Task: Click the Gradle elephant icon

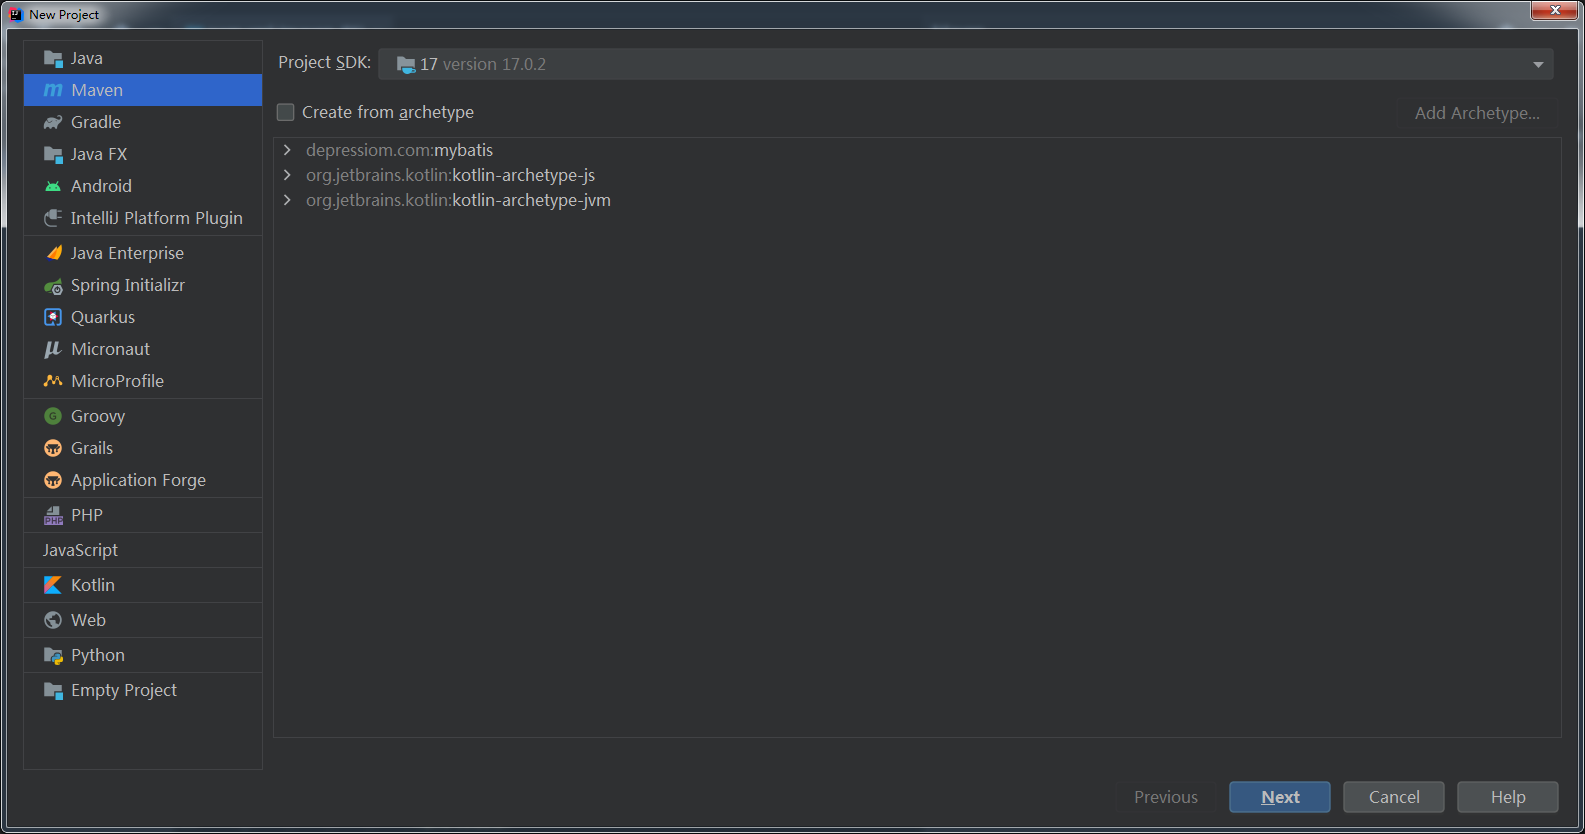Action: [x=53, y=122]
